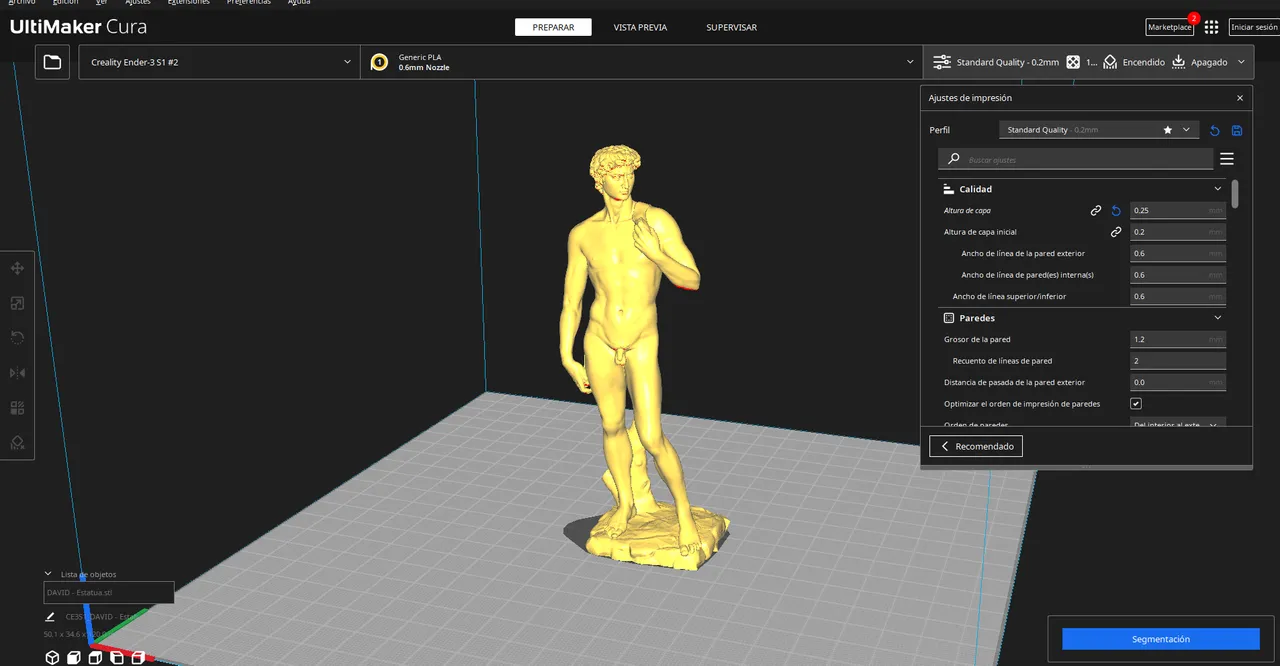
Task: Collapse Lista de objetos chevron
Action: [48, 574]
